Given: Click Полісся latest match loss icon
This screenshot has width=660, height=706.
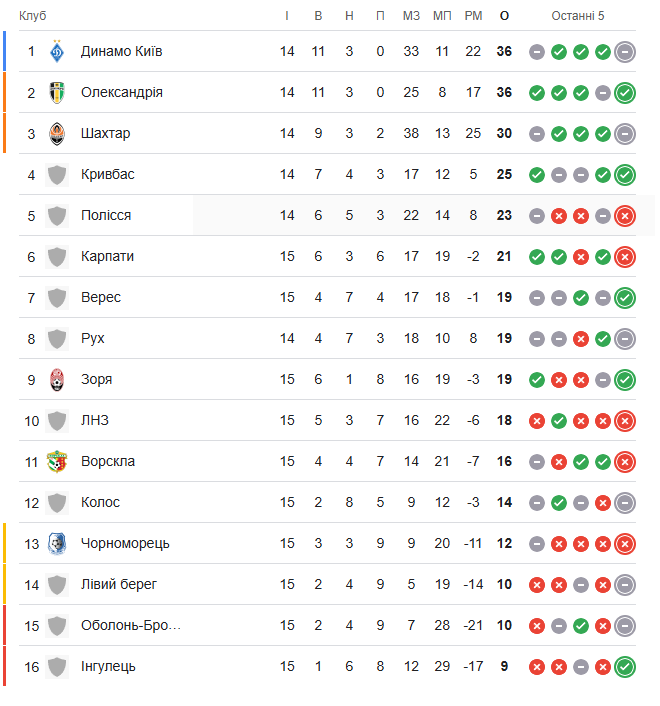Looking at the screenshot, I should [x=625, y=216].
